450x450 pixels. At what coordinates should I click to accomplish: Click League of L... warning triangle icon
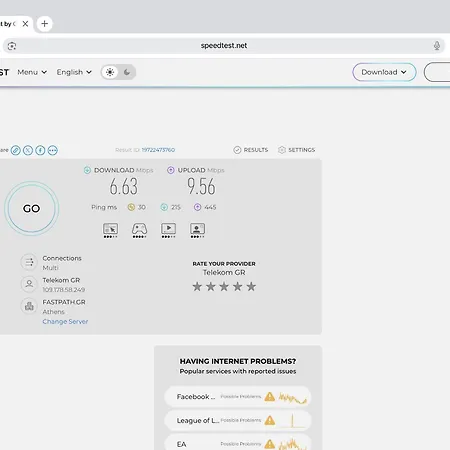[x=270, y=420]
